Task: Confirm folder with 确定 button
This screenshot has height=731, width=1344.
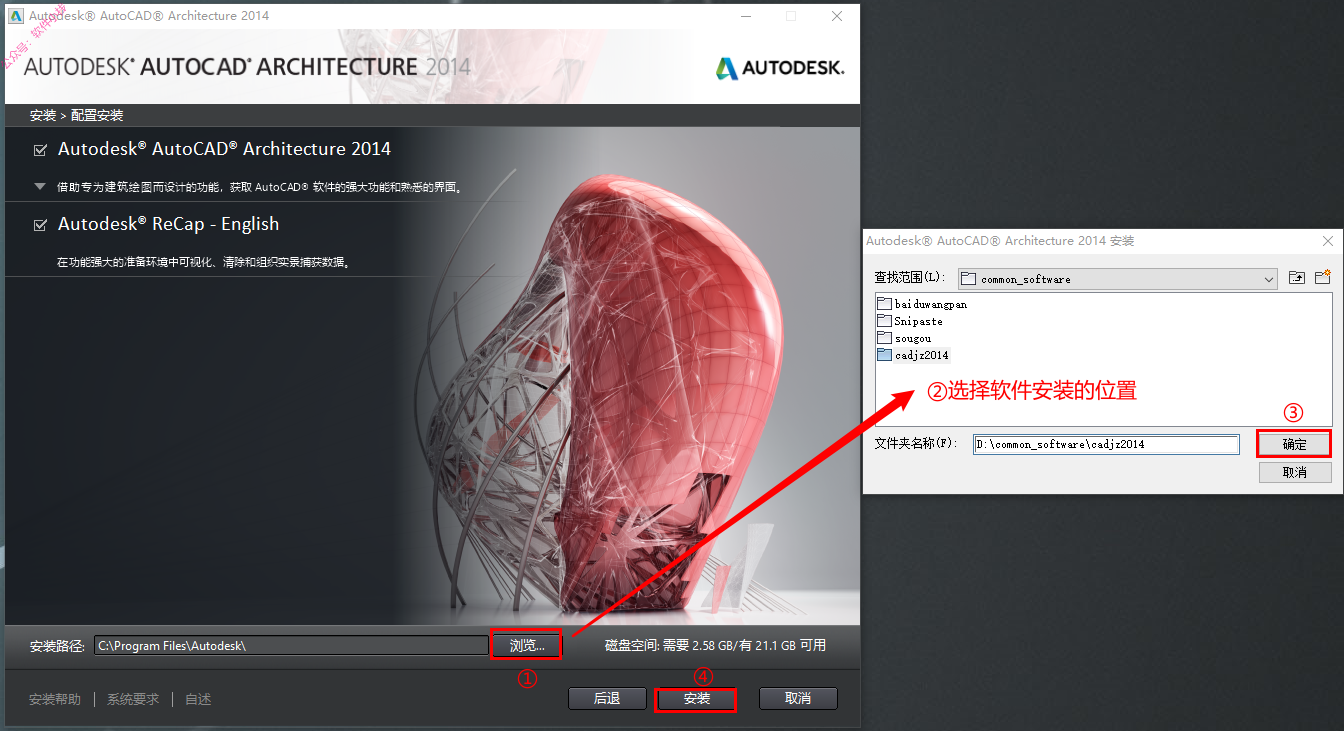Action: point(1295,444)
